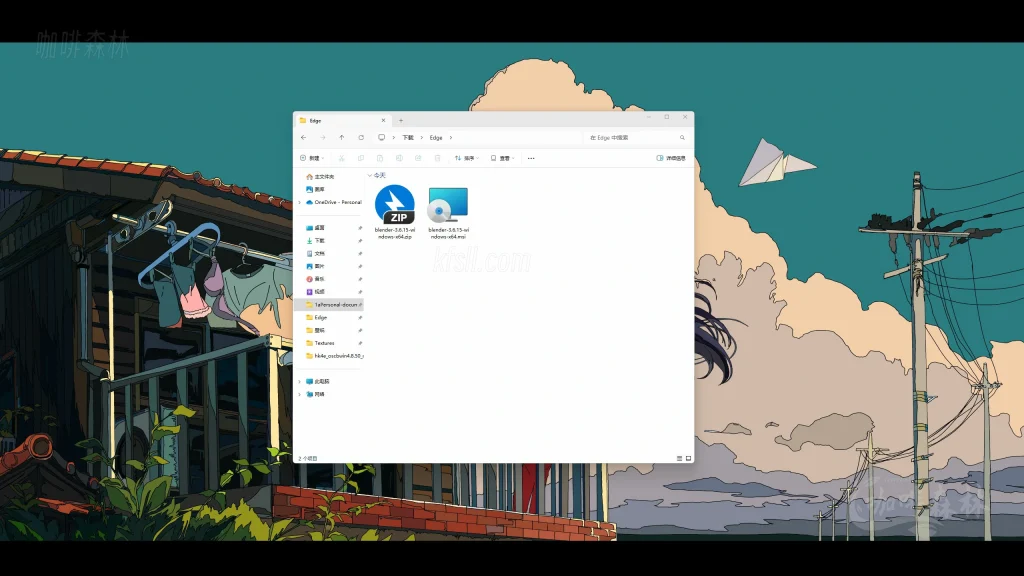This screenshot has width=1024, height=576.
Task: Open Home in the navigation pane
Action: [323, 176]
